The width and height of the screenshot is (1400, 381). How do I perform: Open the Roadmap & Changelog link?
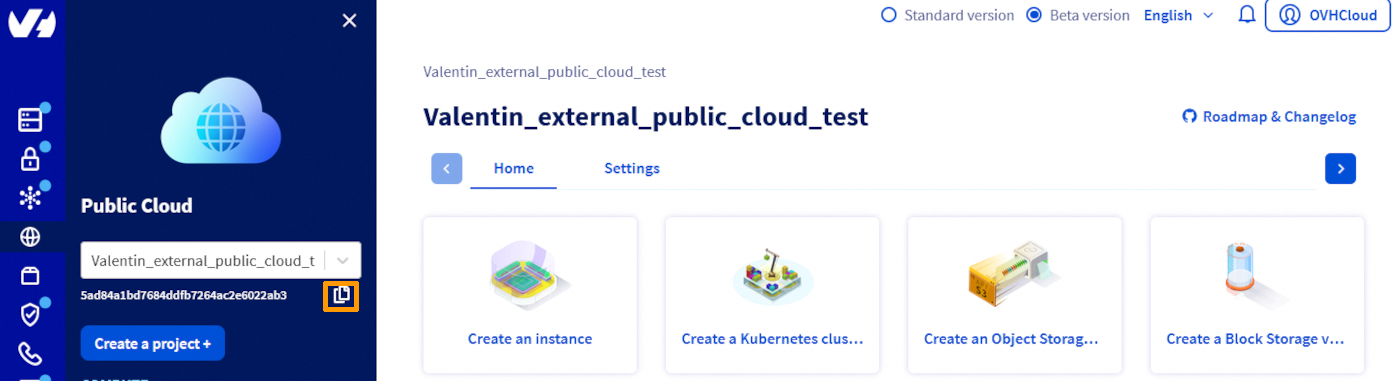click(x=1269, y=117)
